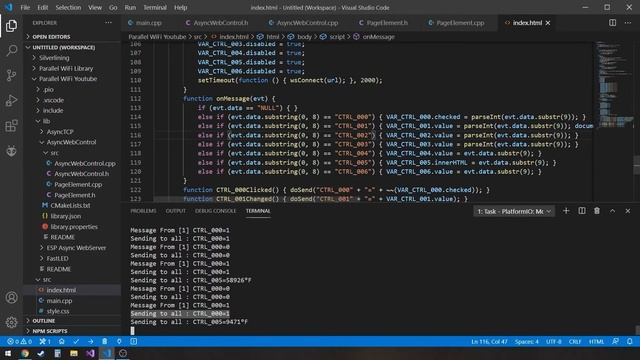Click the PlatformIO Serial Monitor plug icon
640x360 pixels.
(119, 341)
